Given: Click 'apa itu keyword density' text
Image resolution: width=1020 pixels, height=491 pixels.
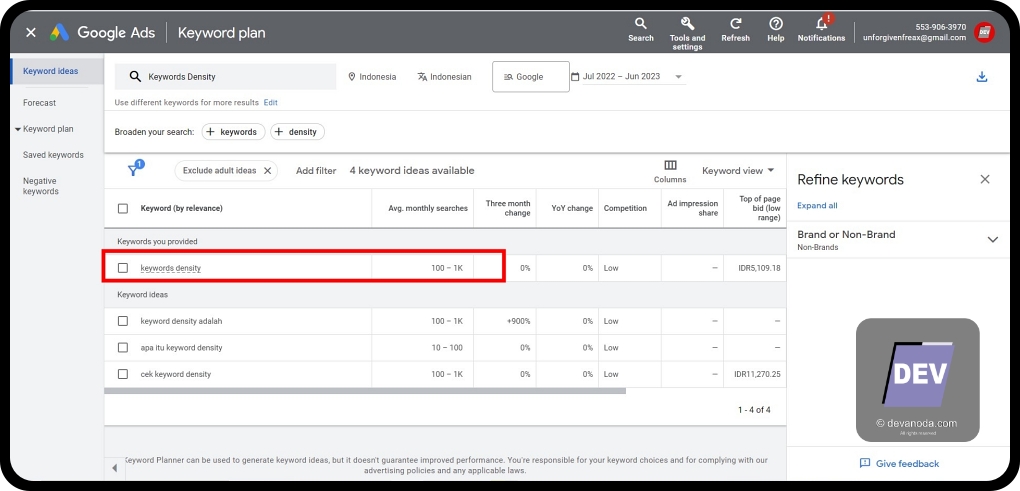Looking at the screenshot, I should pos(181,348).
